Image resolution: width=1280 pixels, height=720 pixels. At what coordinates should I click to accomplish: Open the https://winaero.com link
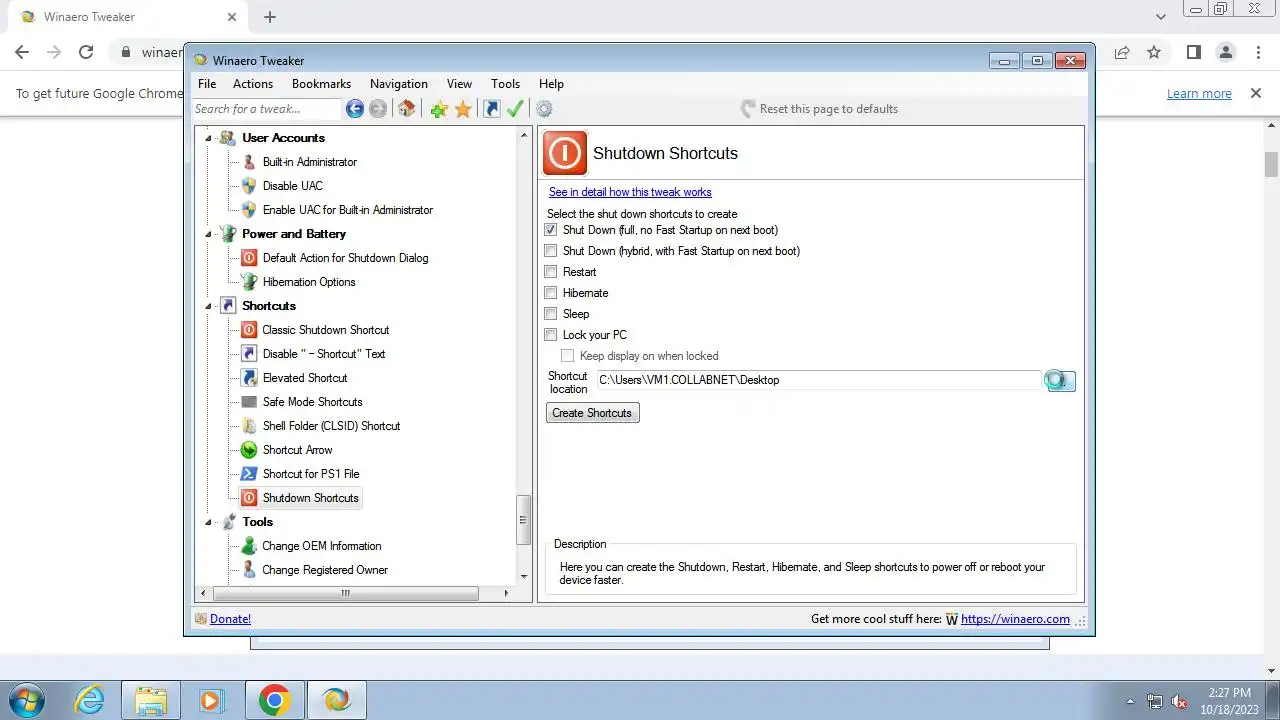tap(1015, 619)
